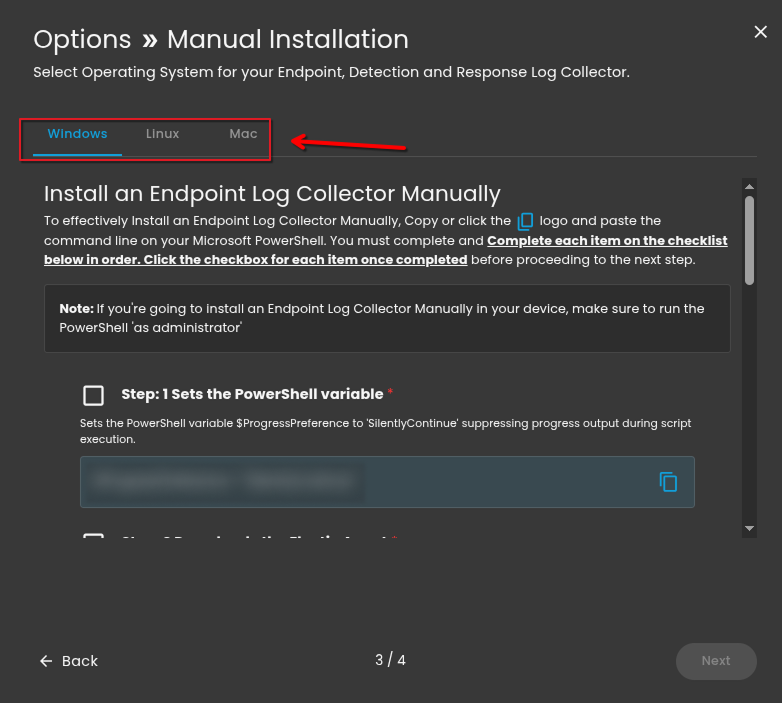Viewport: 782px width, 703px height.
Task: Check the Step 1 PowerShell variable checkbox
Action: [x=93, y=395]
